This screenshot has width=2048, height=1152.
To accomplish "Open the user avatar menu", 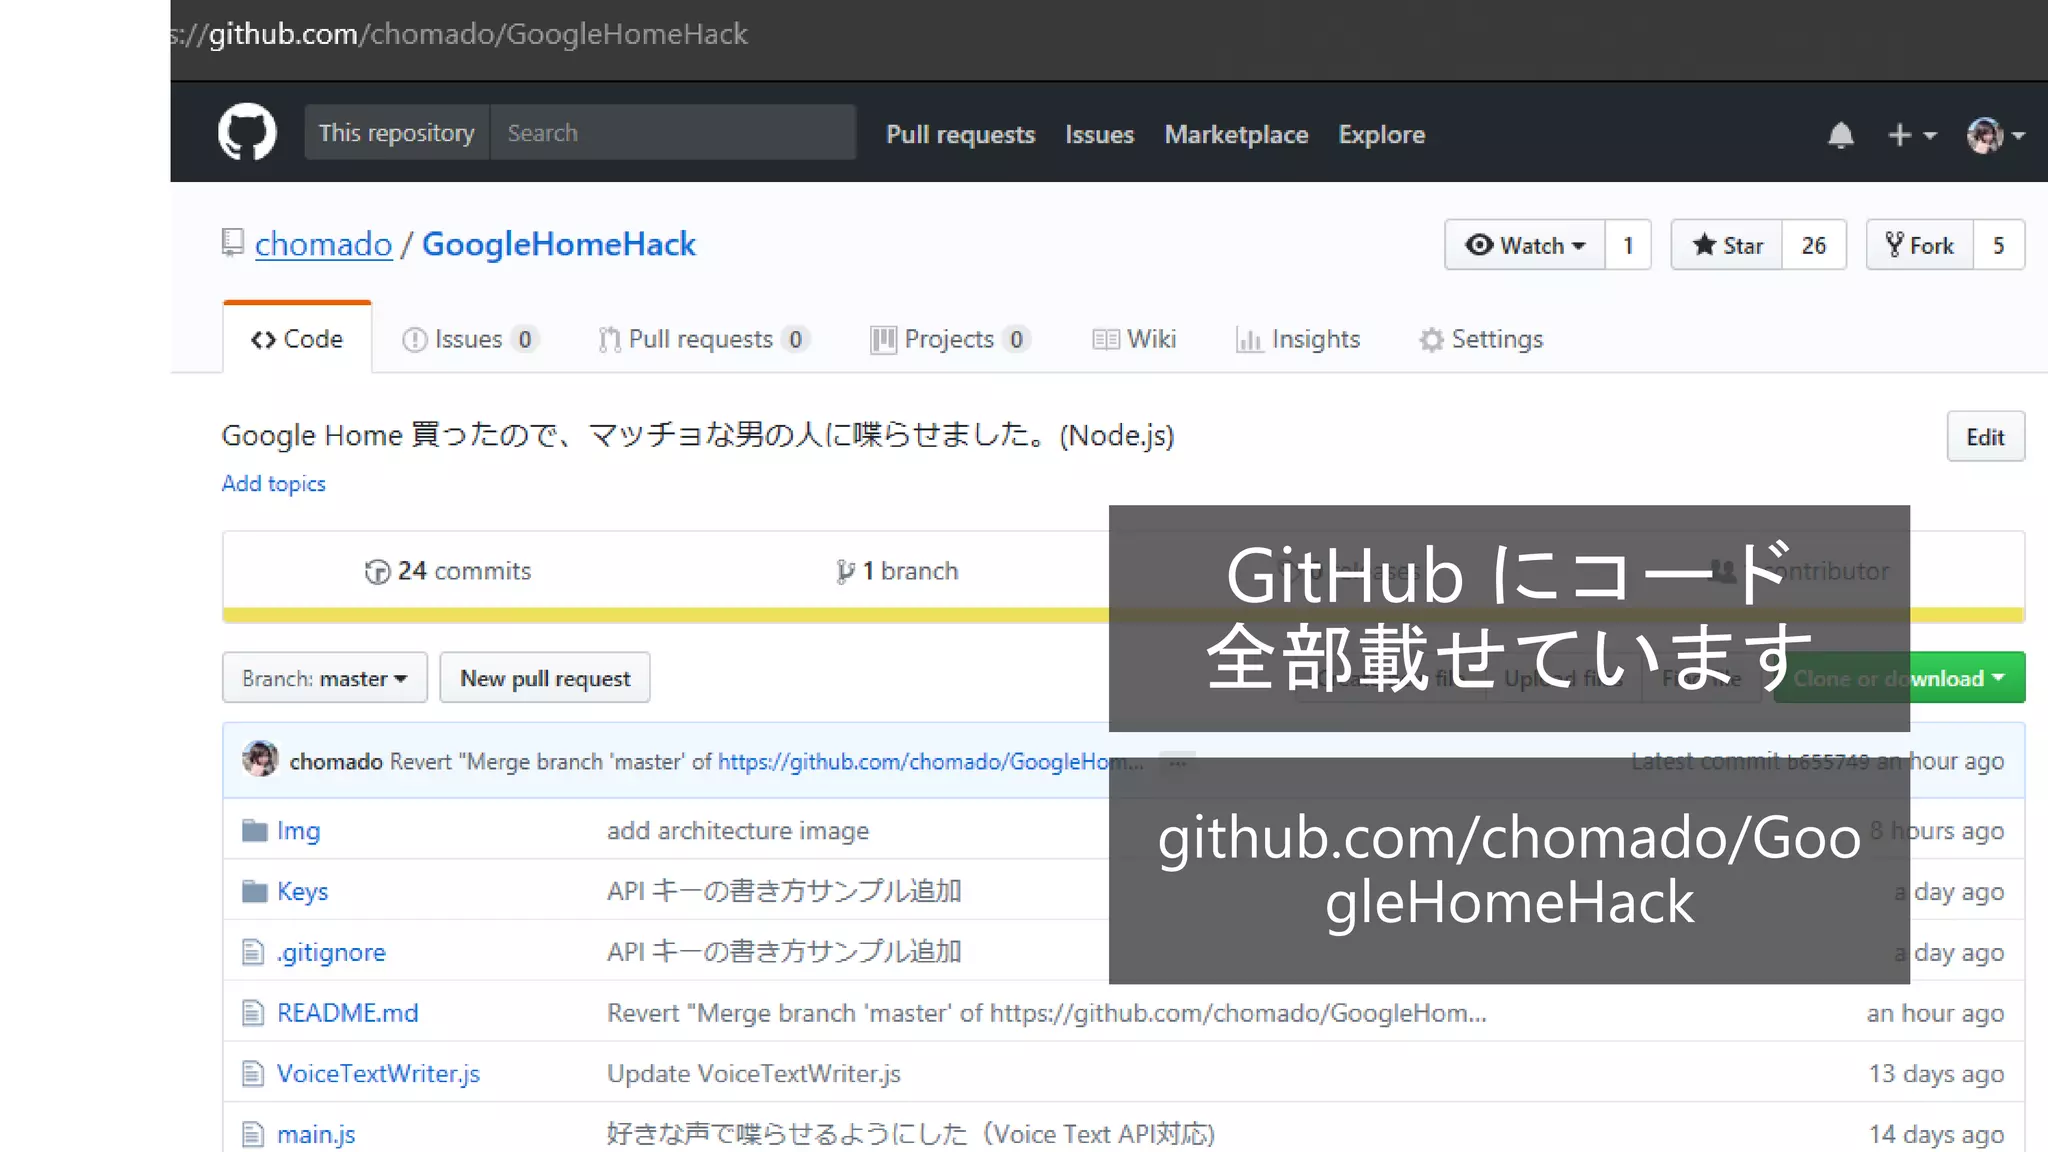I will coord(1995,135).
